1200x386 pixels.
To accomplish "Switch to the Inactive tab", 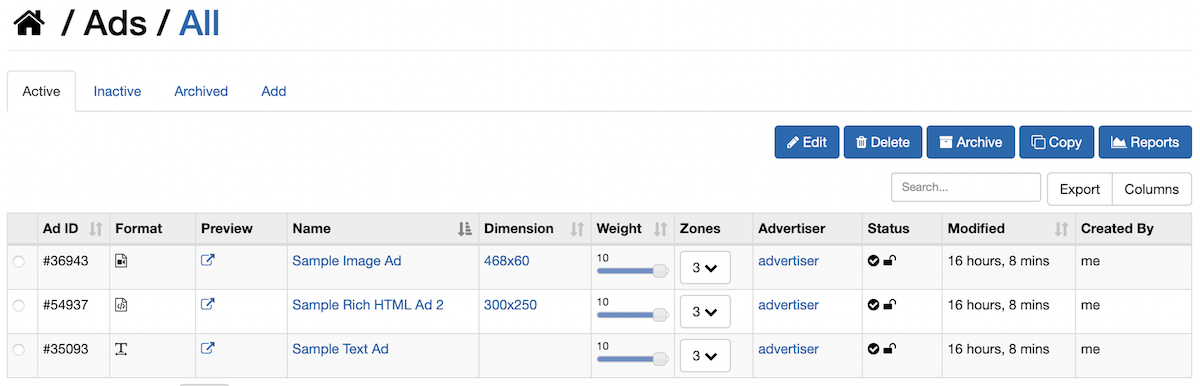I will [117, 91].
